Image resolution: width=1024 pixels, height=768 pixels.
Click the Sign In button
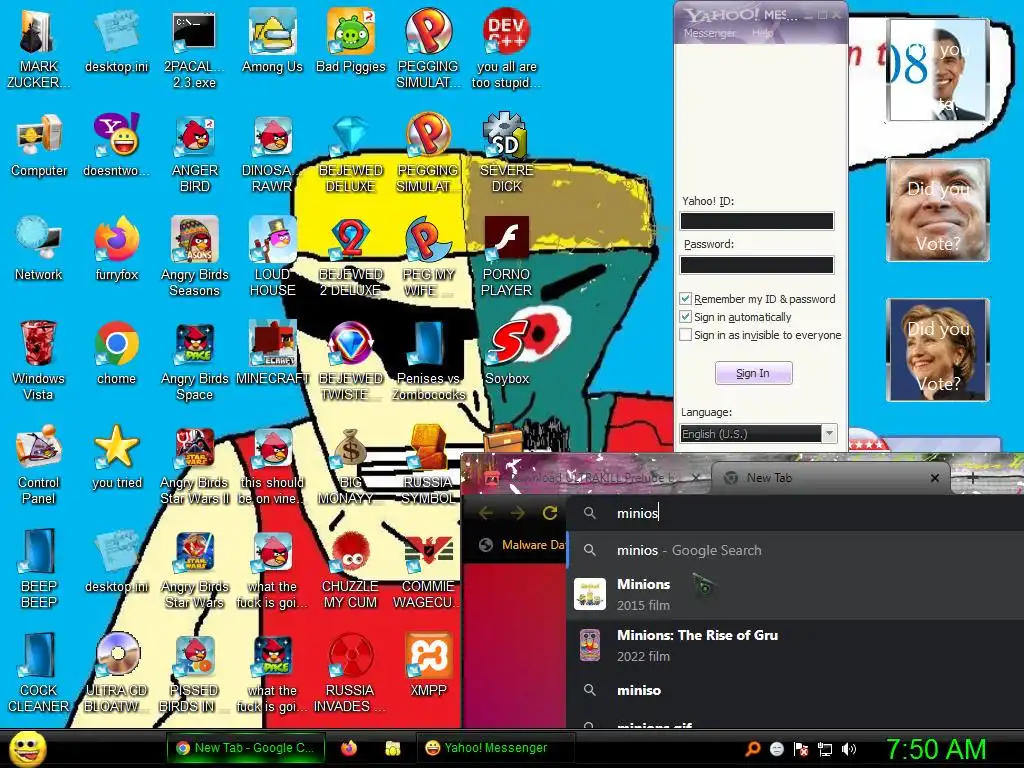[x=753, y=374]
